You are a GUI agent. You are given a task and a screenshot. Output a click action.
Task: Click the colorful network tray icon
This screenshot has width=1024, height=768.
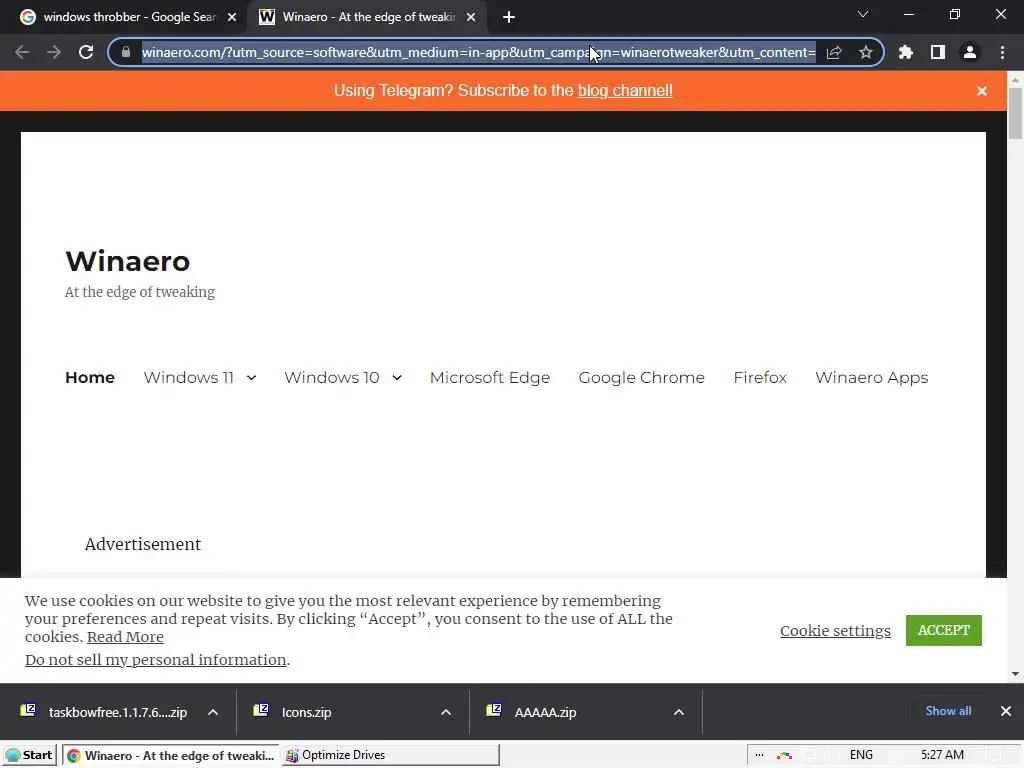click(784, 756)
